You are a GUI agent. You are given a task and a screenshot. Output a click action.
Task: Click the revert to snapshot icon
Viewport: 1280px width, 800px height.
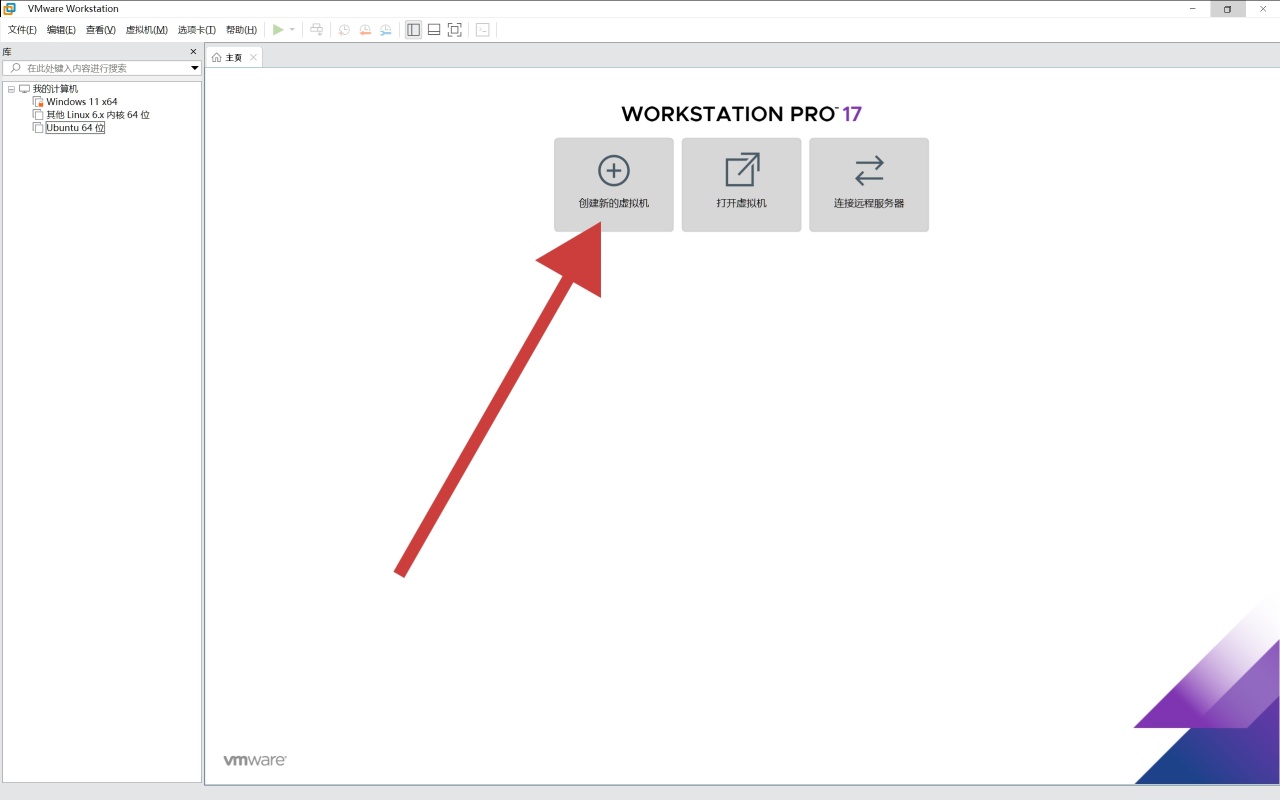(x=365, y=30)
